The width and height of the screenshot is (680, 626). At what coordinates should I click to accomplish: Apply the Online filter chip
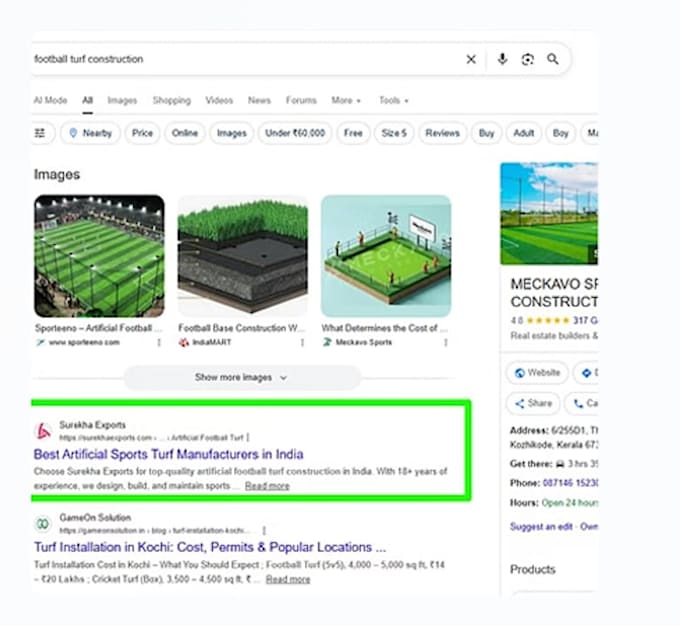point(185,133)
